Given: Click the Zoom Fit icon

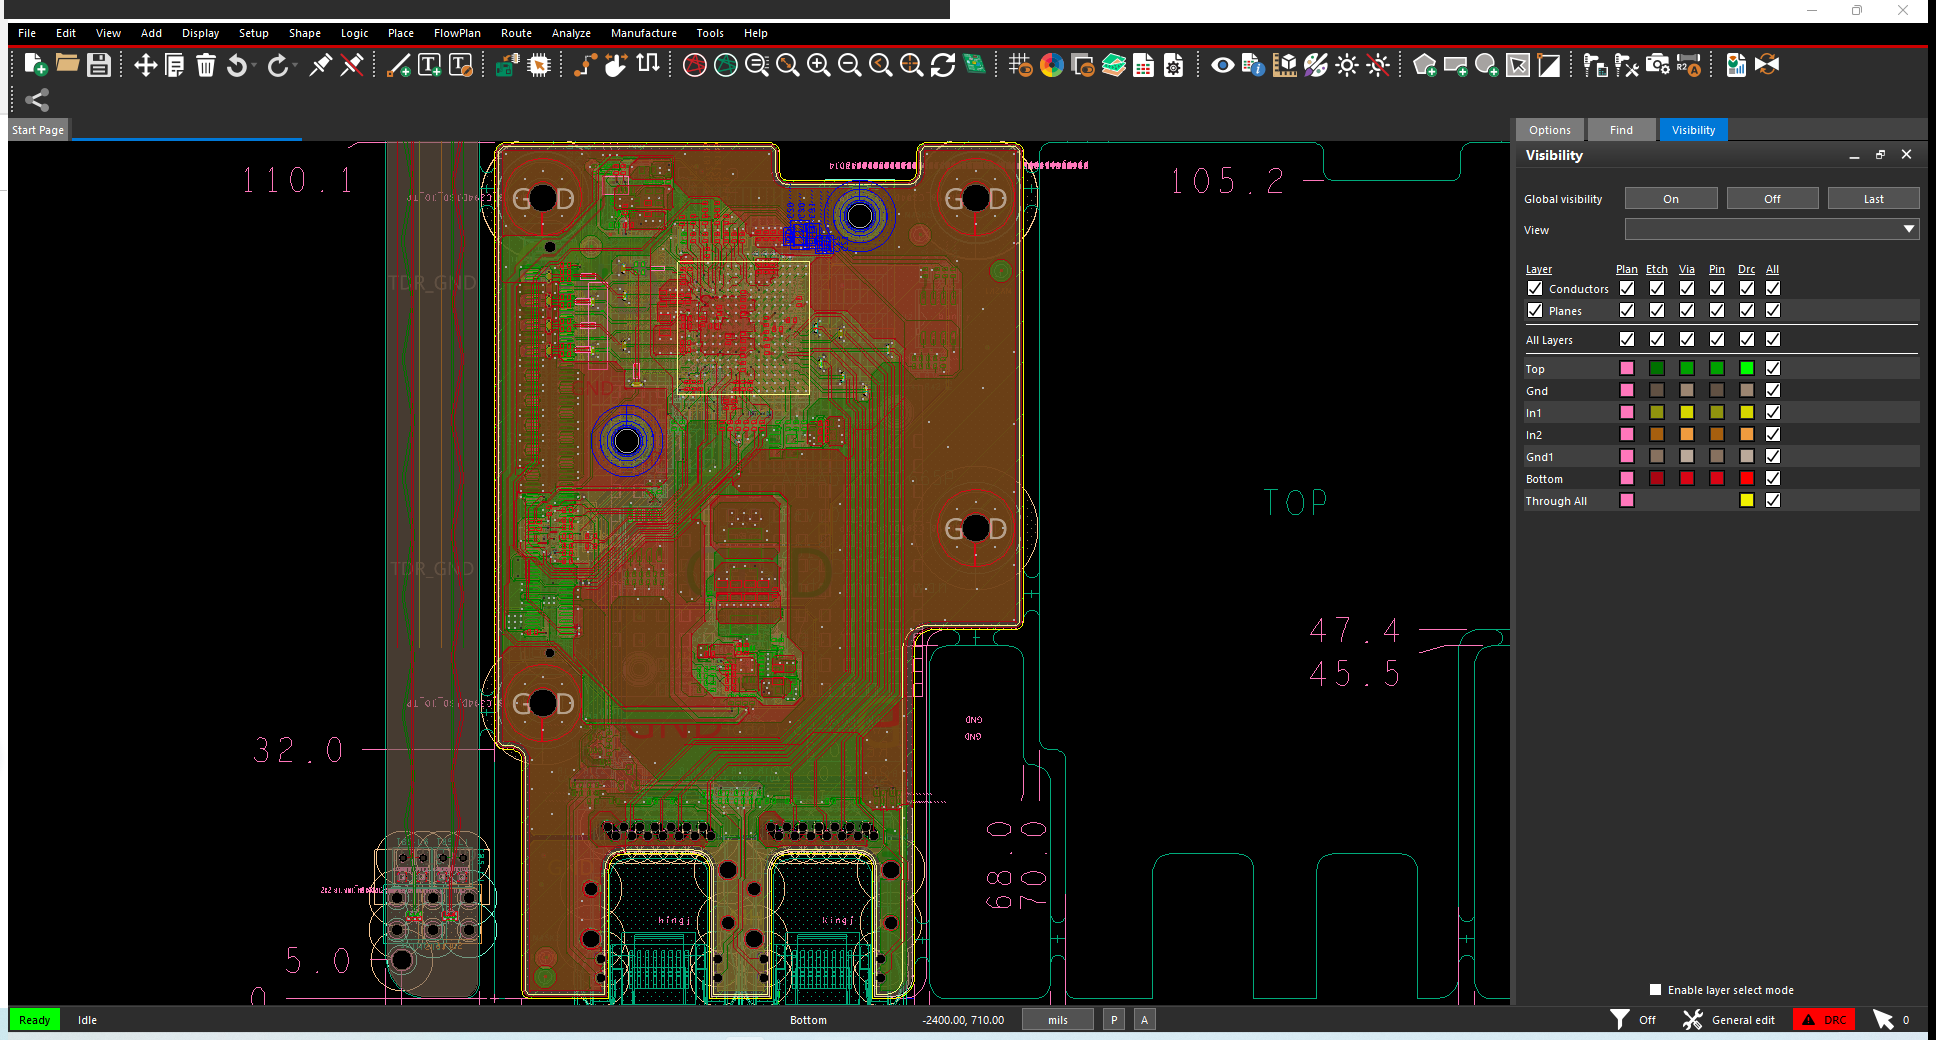Looking at the screenshot, I should (x=787, y=65).
